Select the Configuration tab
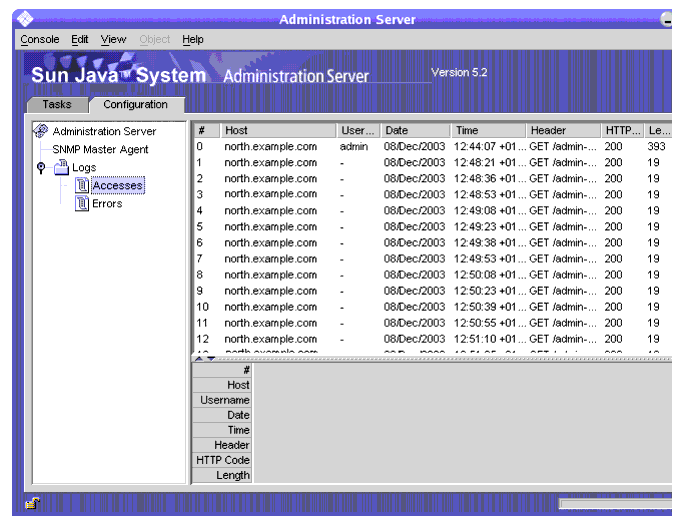Screen dimensions: 673x525 click(136, 105)
